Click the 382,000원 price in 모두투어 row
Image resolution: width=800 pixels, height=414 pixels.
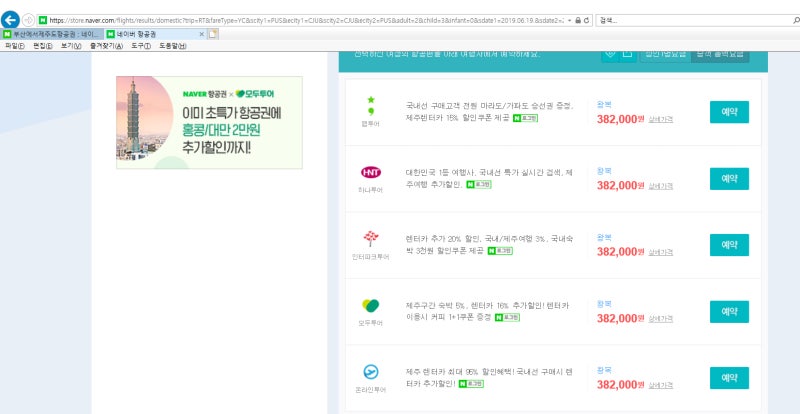pyautogui.click(x=620, y=319)
